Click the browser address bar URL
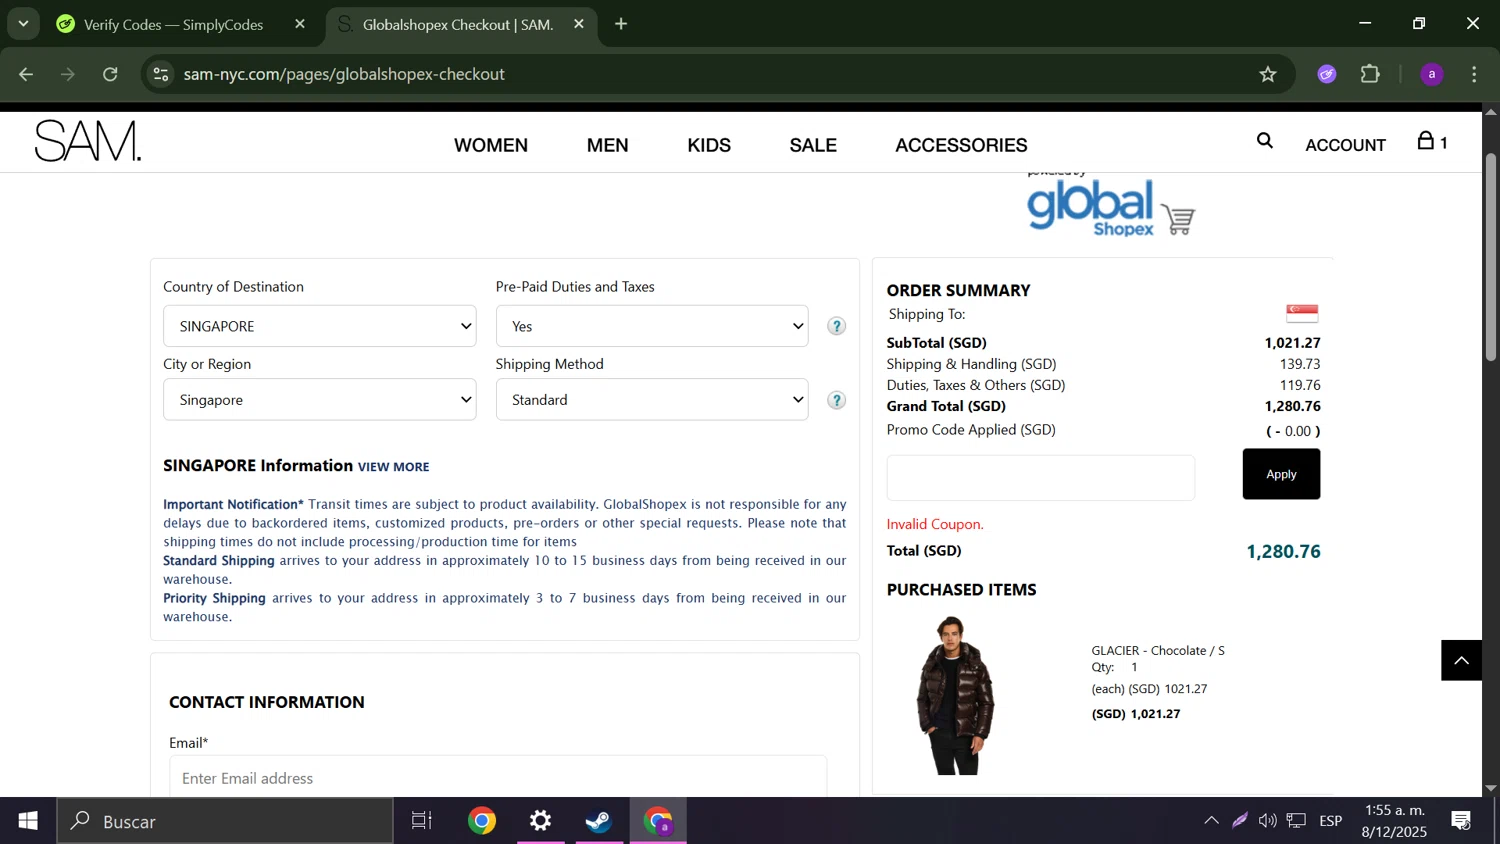Screen dimensions: 1500x844 click(x=344, y=74)
